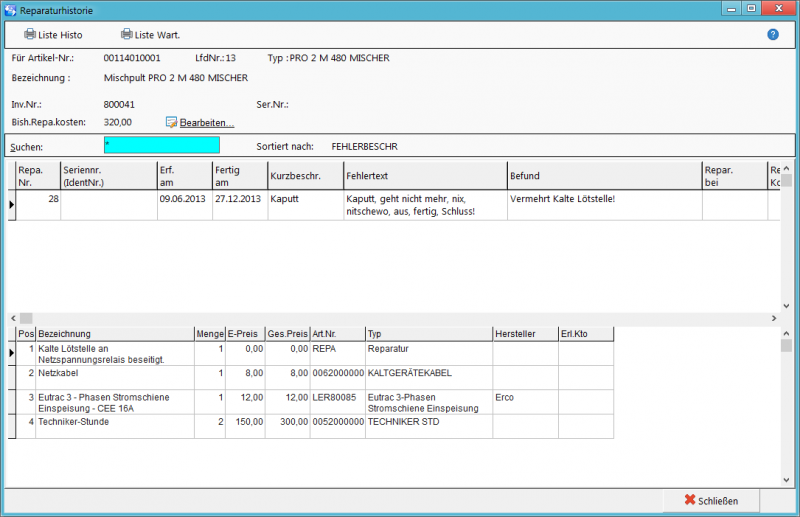Sort by the Befund column header
This screenshot has height=517, width=800.
[605, 176]
